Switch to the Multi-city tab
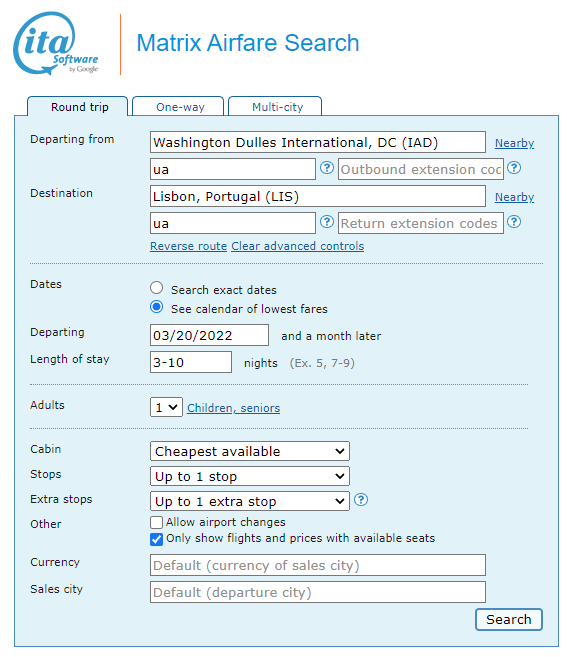Image resolution: width=567 pixels, height=657 pixels. tap(275, 106)
